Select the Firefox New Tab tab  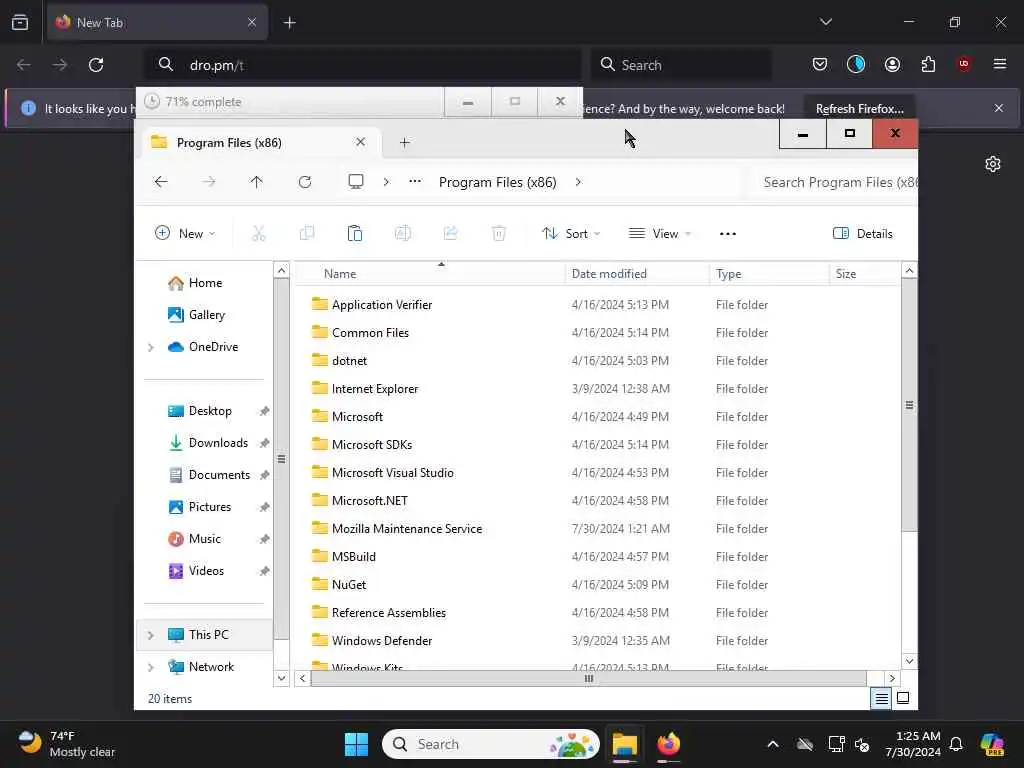[x=157, y=22]
